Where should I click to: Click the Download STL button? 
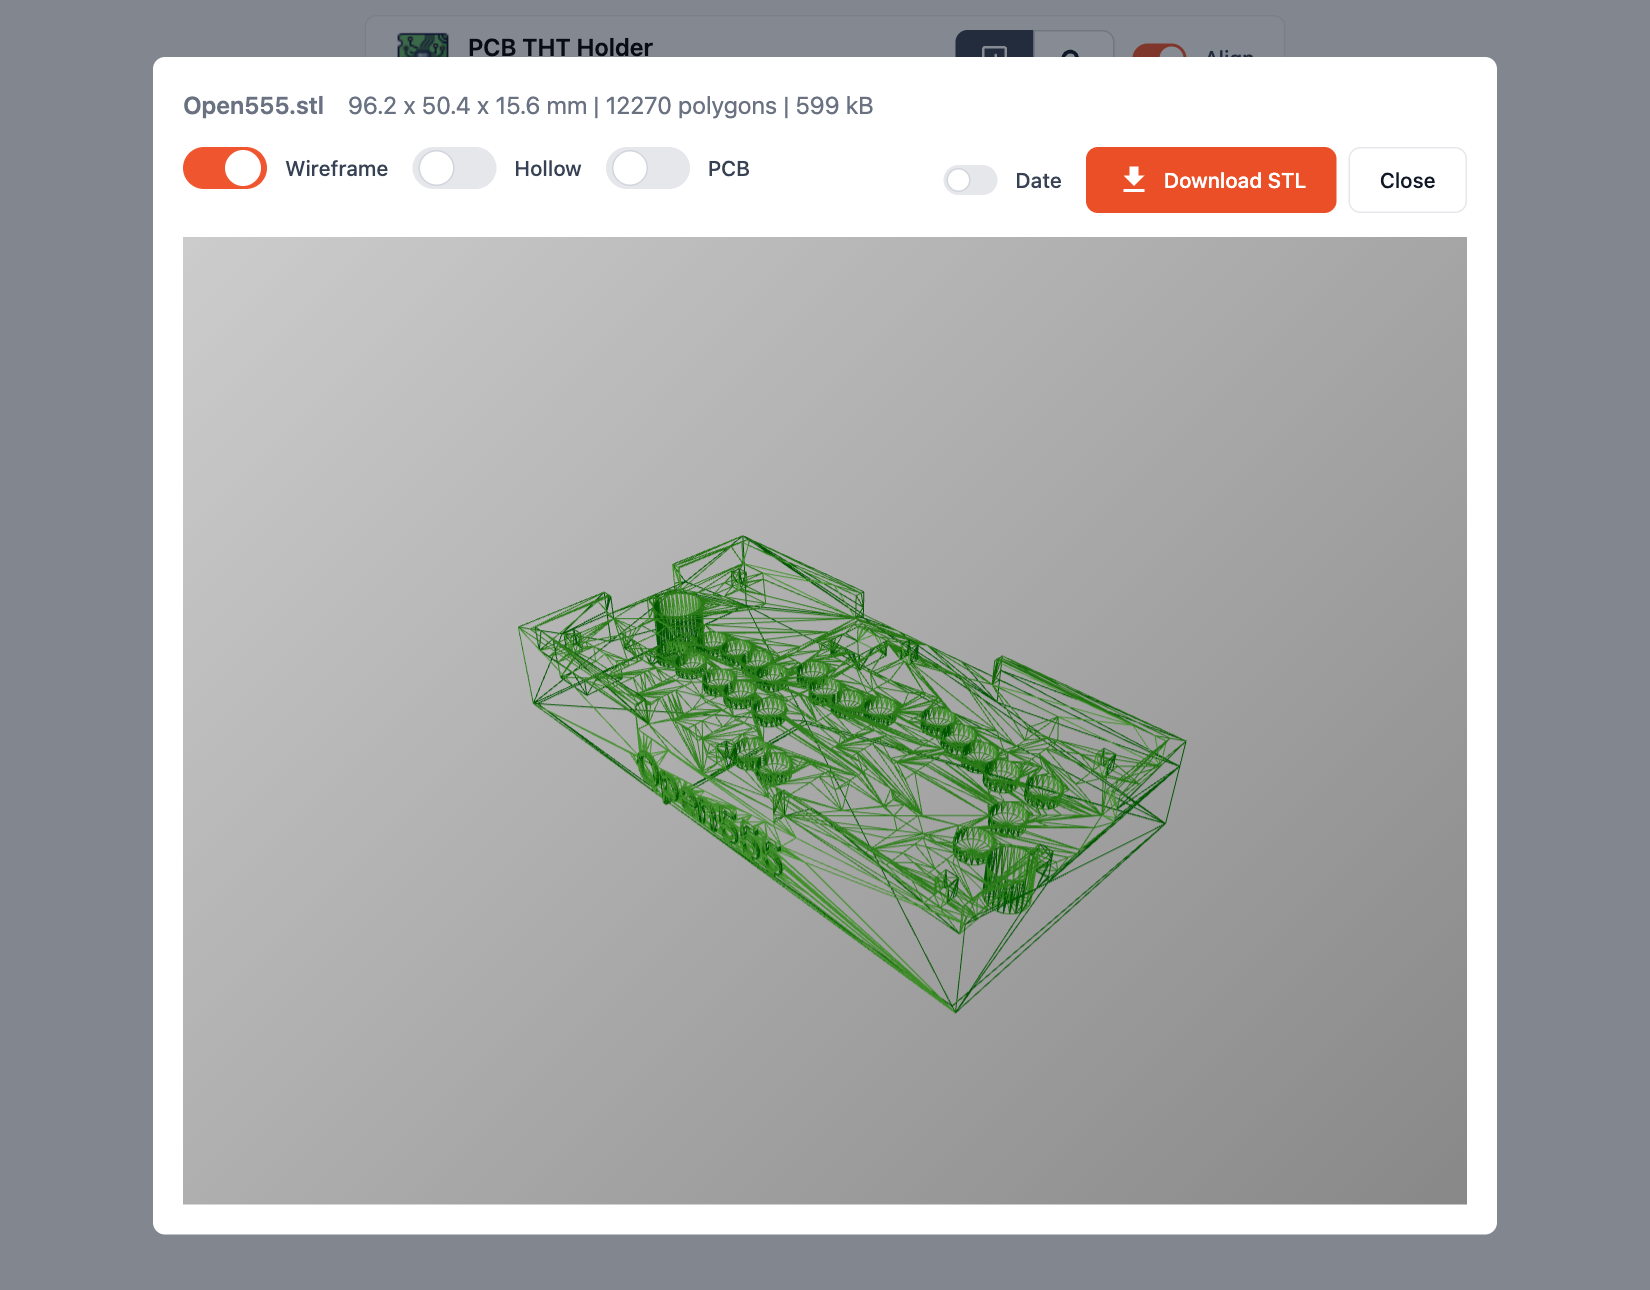click(1211, 180)
